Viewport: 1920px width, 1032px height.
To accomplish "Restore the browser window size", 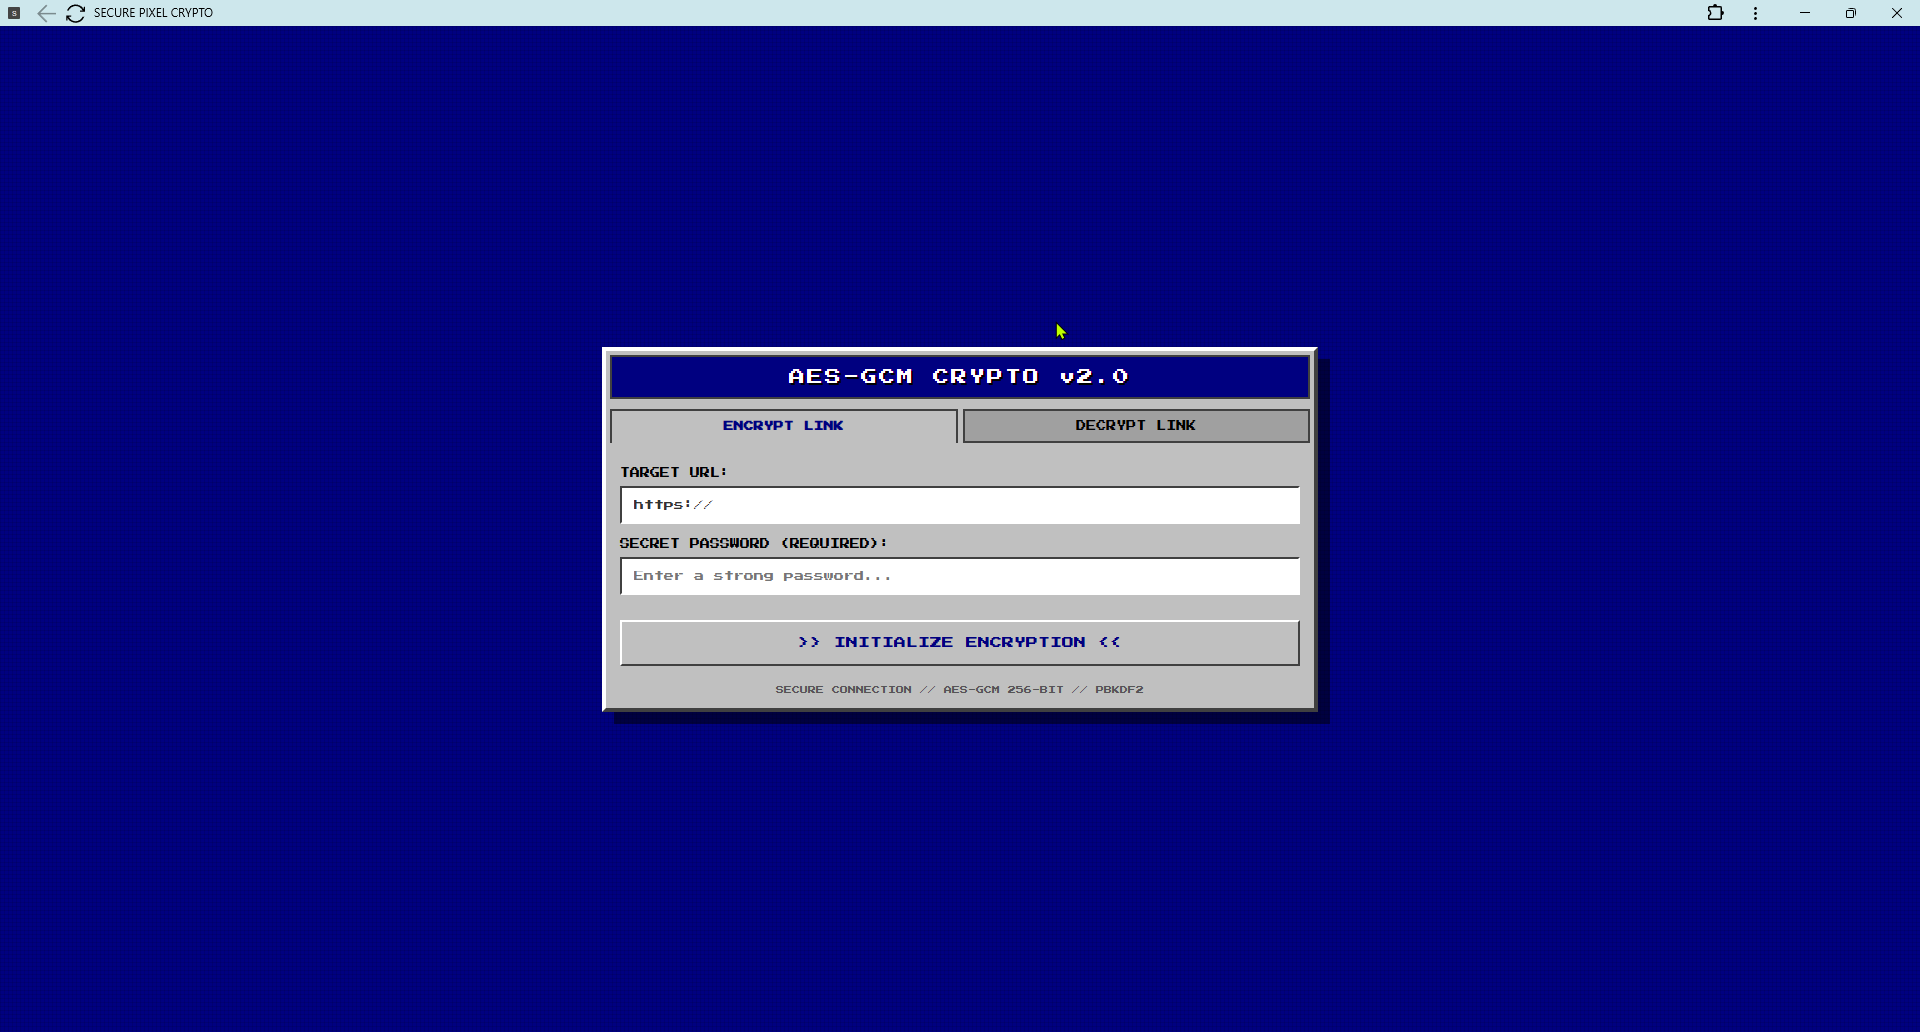I will pos(1851,13).
